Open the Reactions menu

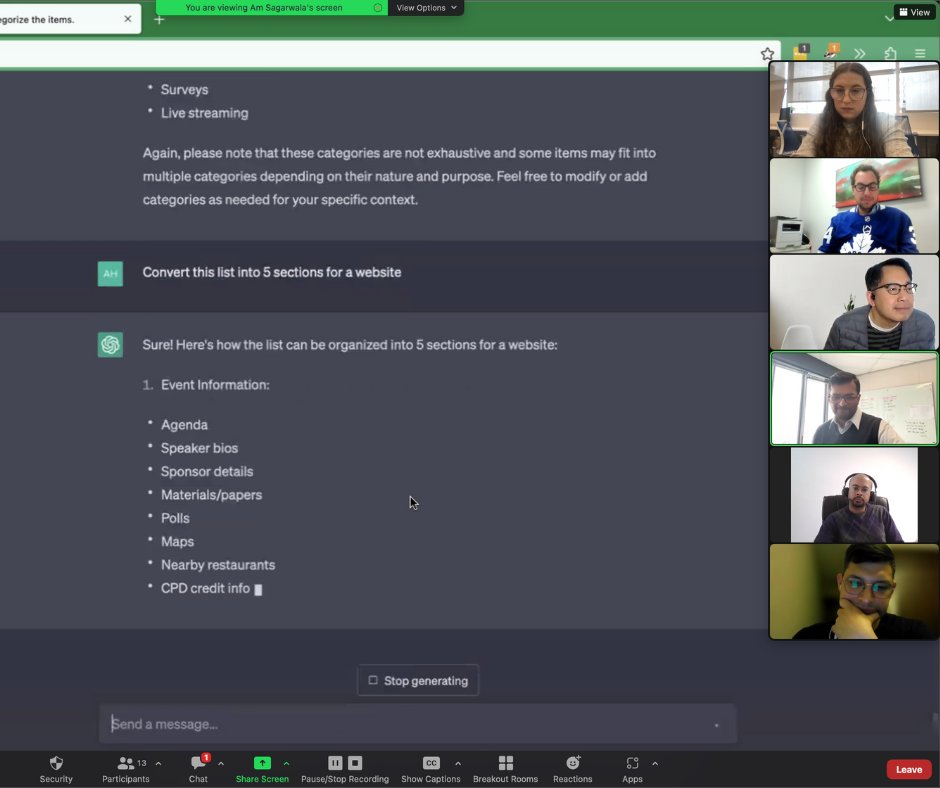click(x=573, y=769)
